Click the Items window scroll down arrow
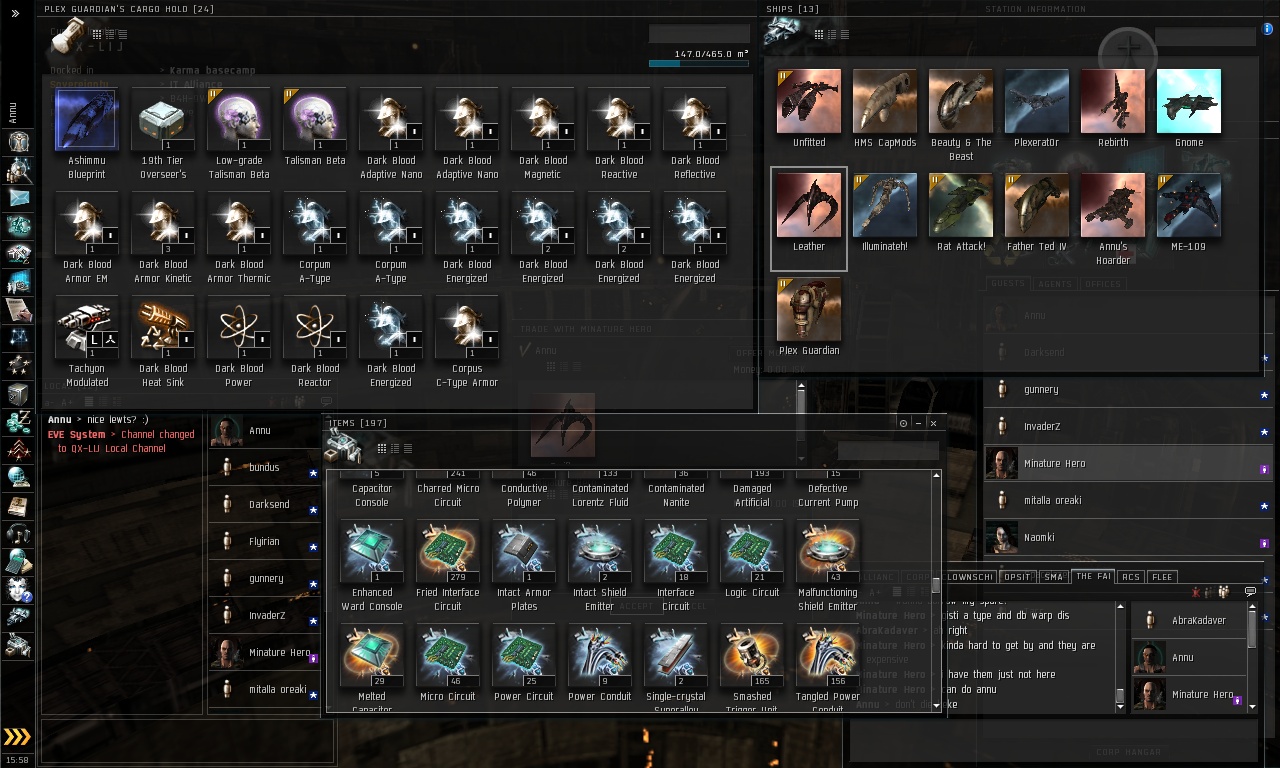This screenshot has width=1280, height=768. pyautogui.click(x=937, y=705)
